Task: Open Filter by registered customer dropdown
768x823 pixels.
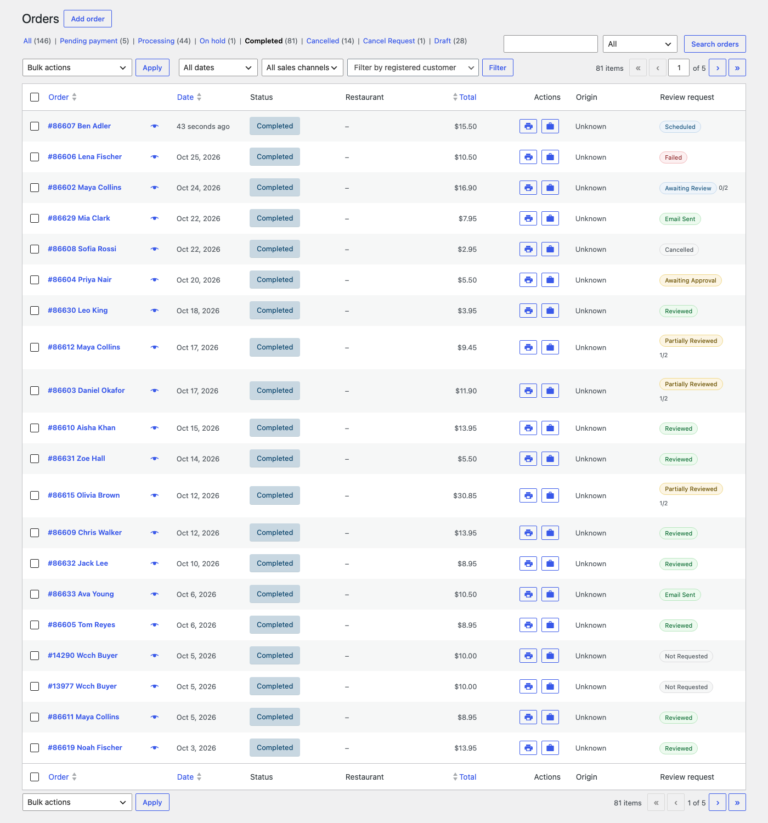Action: [413, 68]
